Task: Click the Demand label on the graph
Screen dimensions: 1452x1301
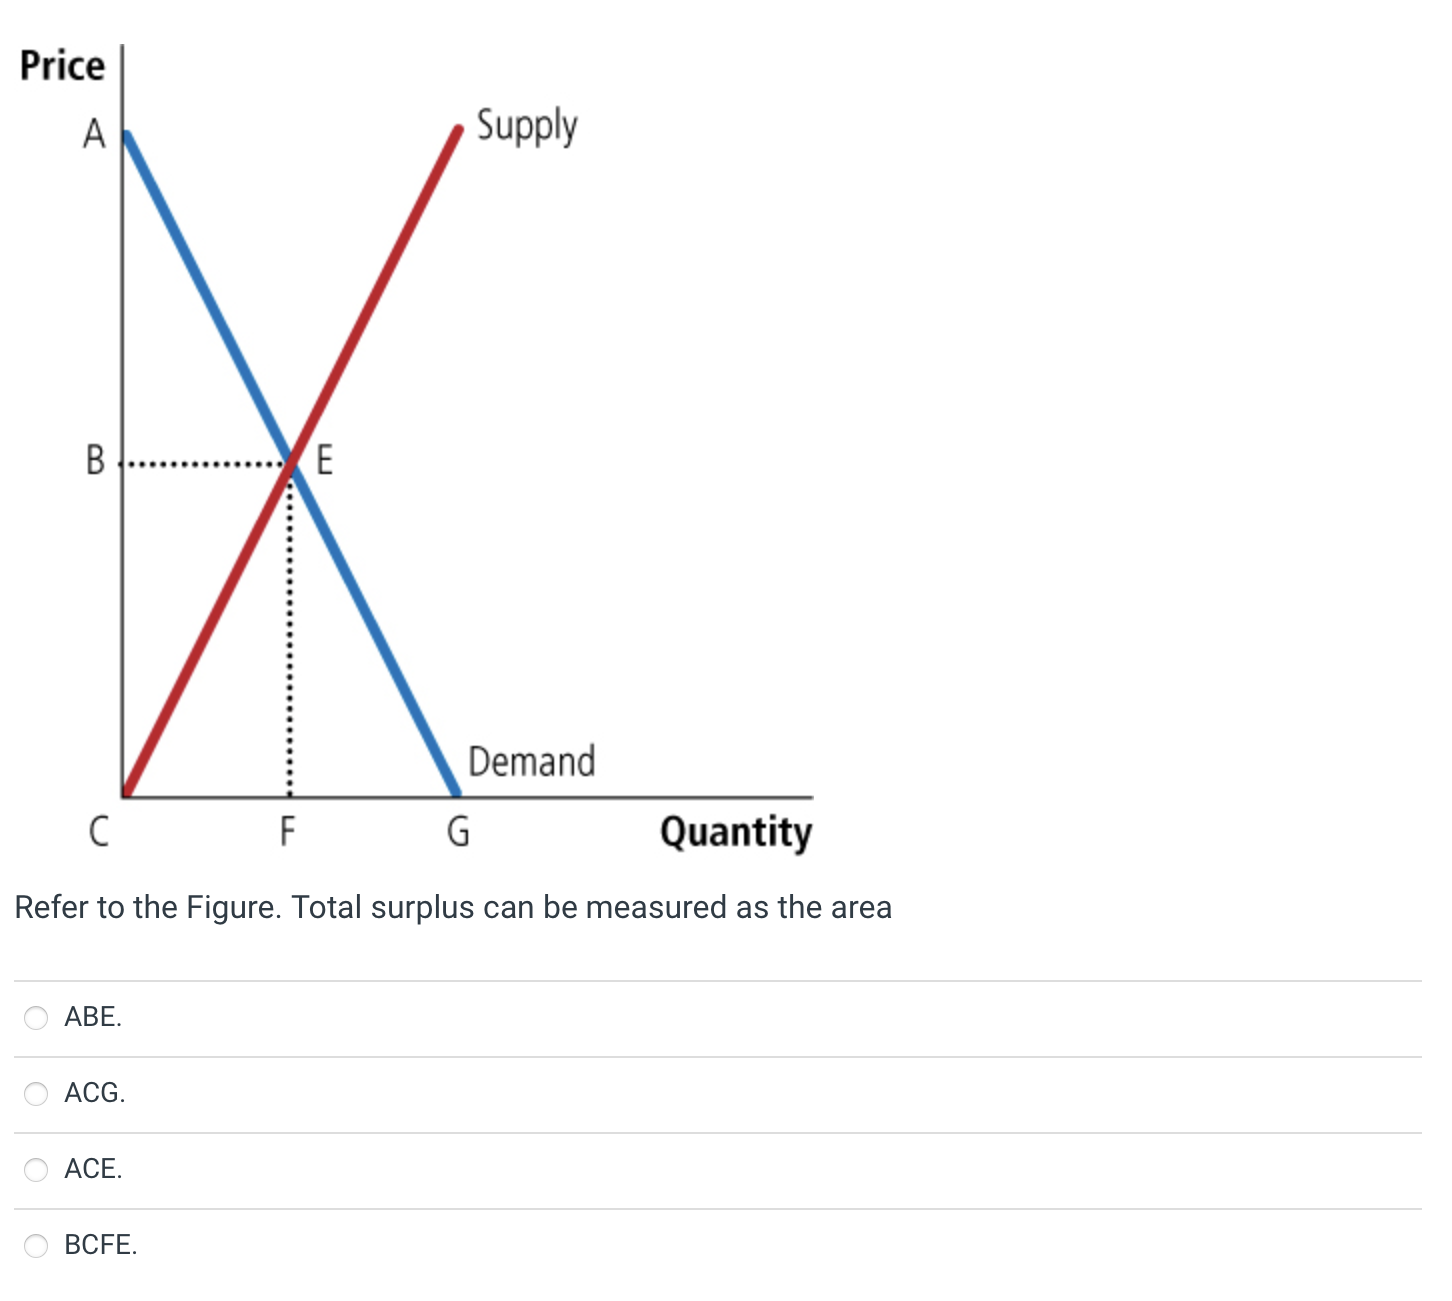Action: point(531,762)
